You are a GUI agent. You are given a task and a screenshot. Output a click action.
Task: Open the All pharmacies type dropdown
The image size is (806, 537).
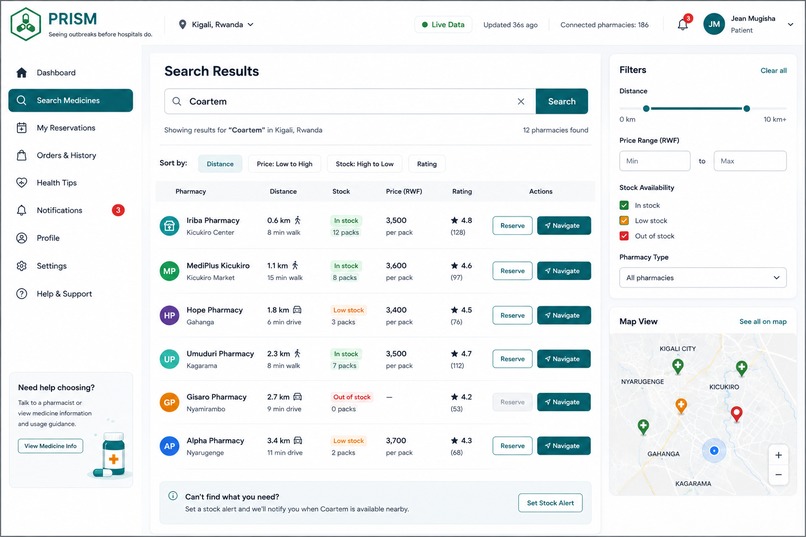(x=703, y=277)
